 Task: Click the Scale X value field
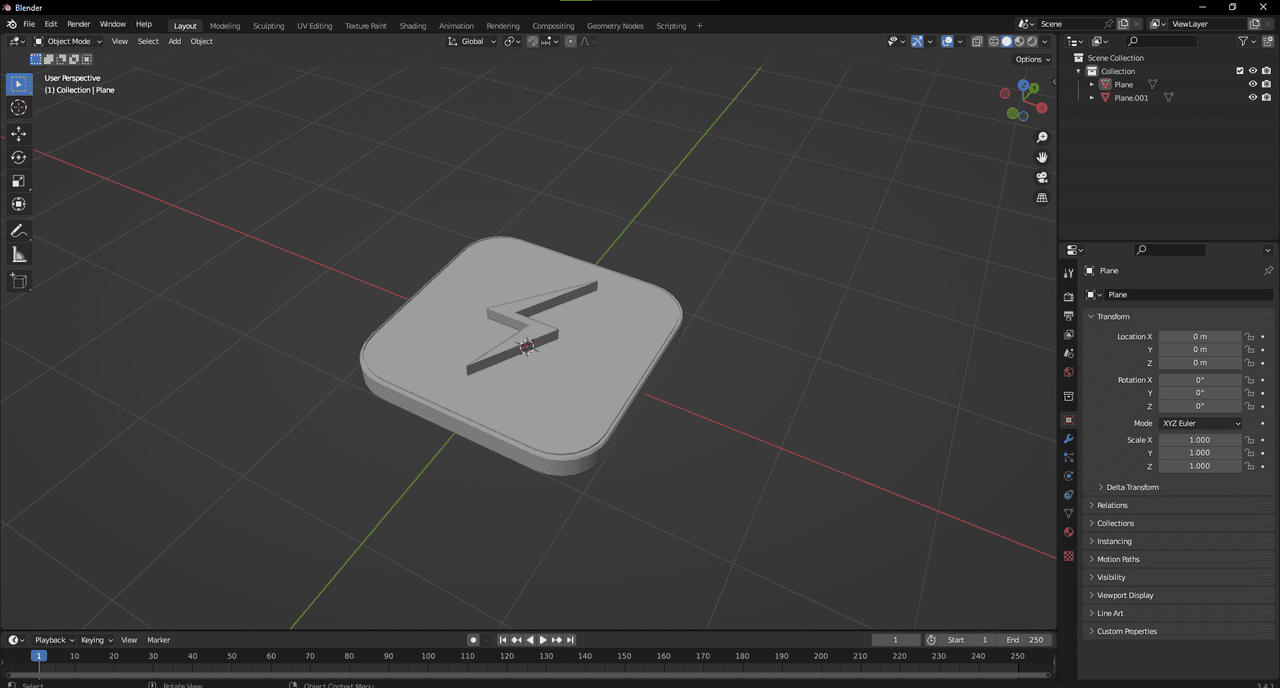(x=1199, y=440)
